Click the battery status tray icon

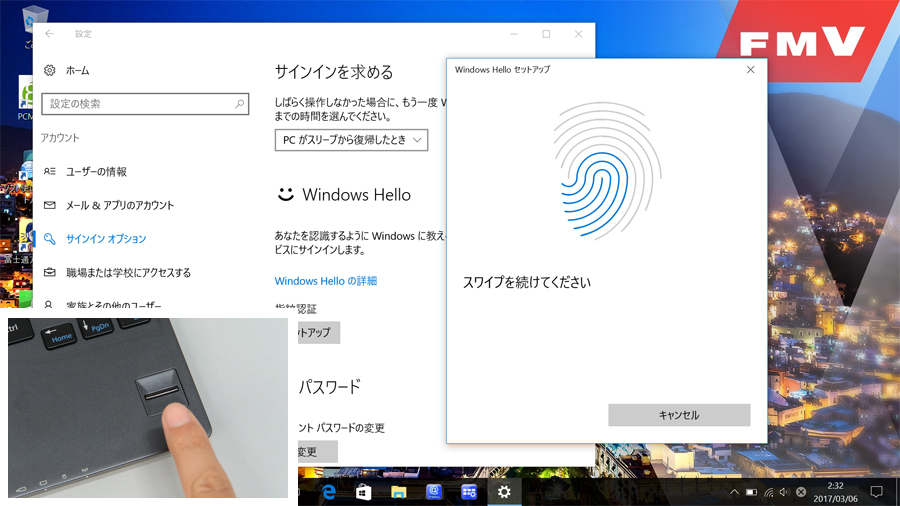click(751, 492)
